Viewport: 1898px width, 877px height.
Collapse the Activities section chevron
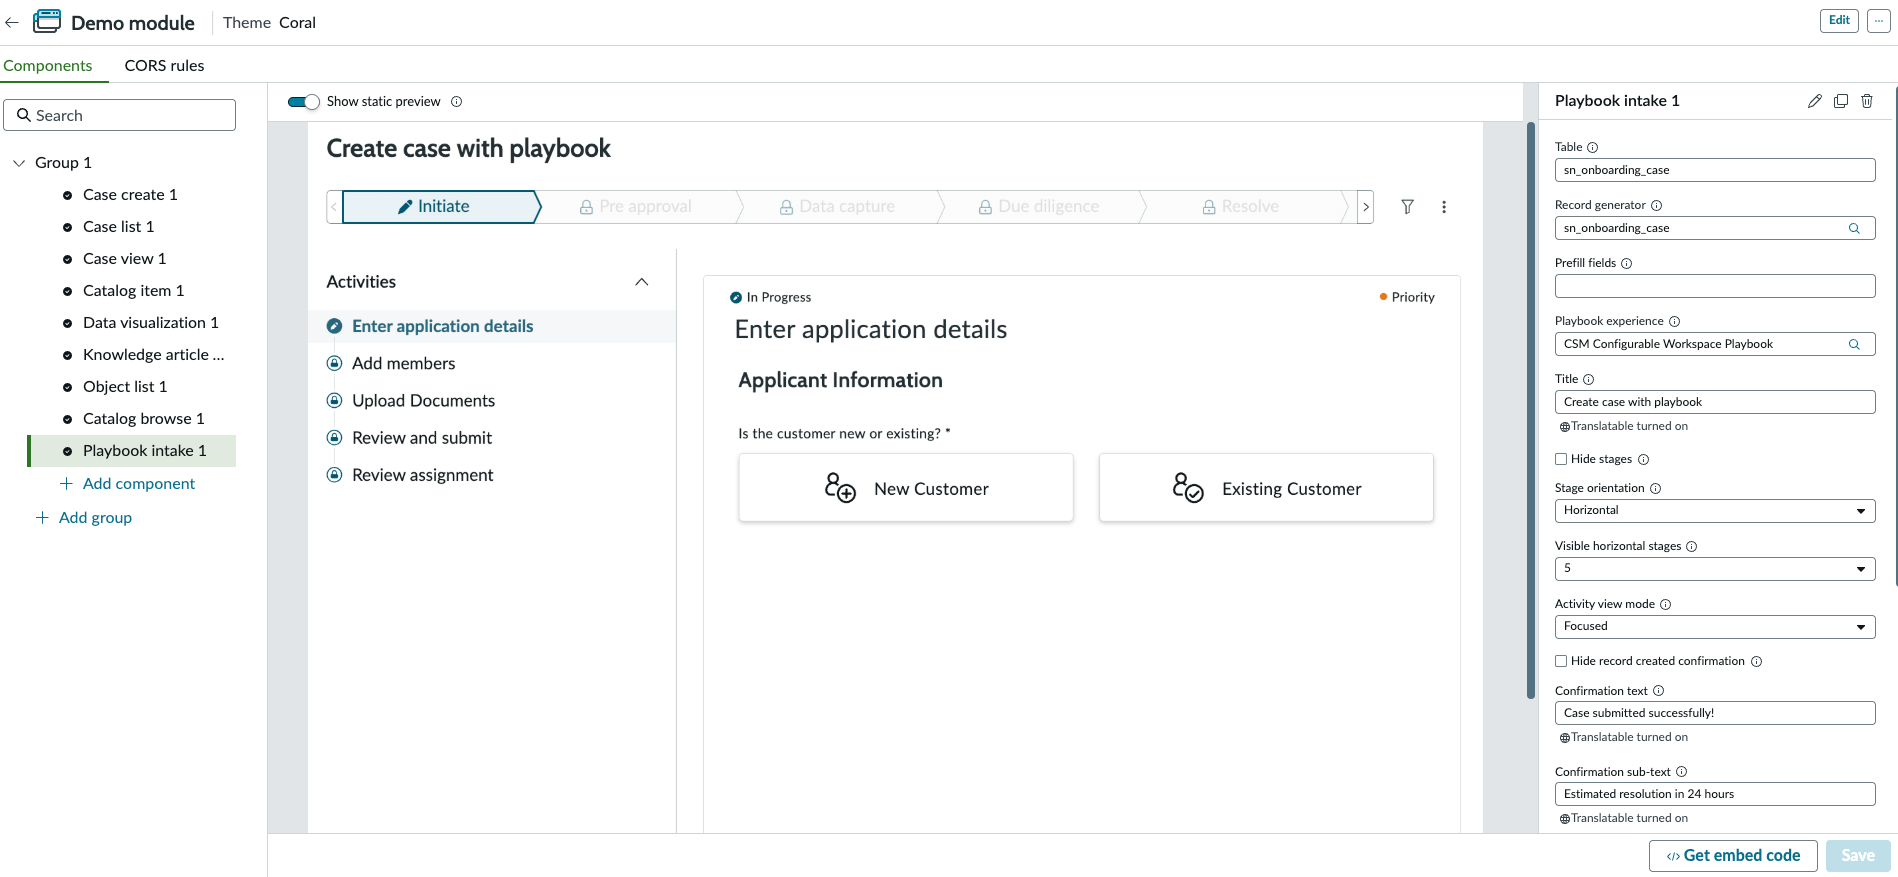642,282
